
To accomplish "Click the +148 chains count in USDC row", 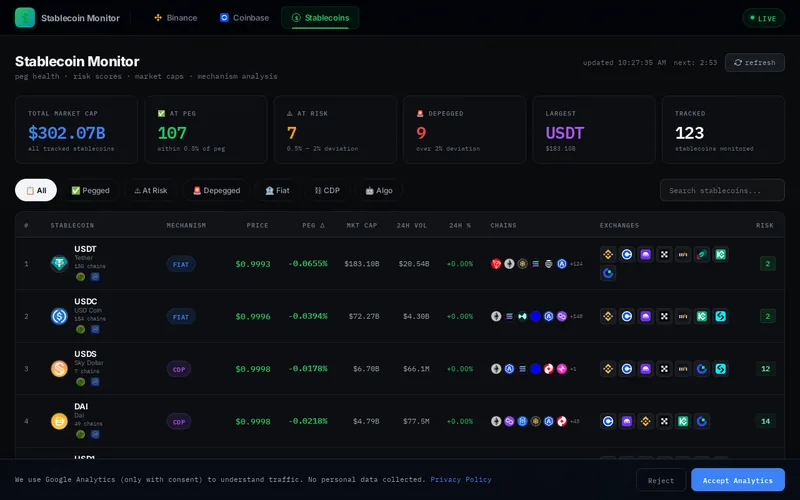I will 576,317.
